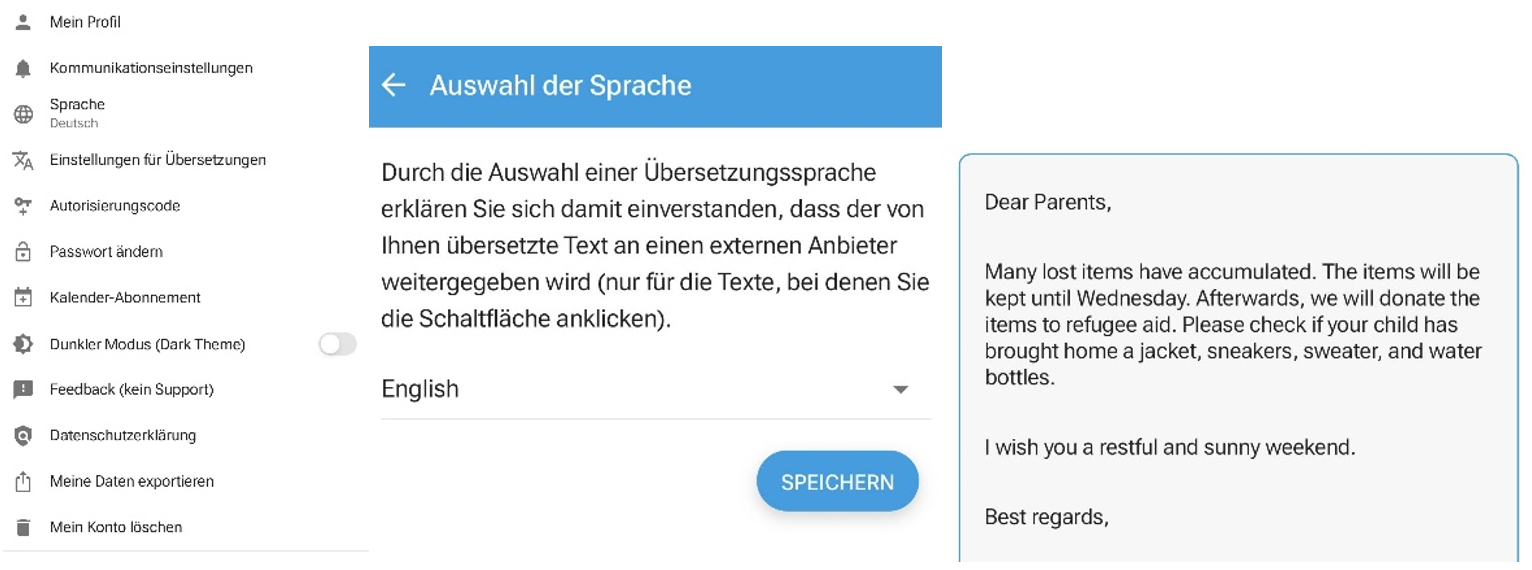Click the shield icon for Datenschutzerklärung
Viewport: 1532px width, 570px height.
tap(23, 436)
